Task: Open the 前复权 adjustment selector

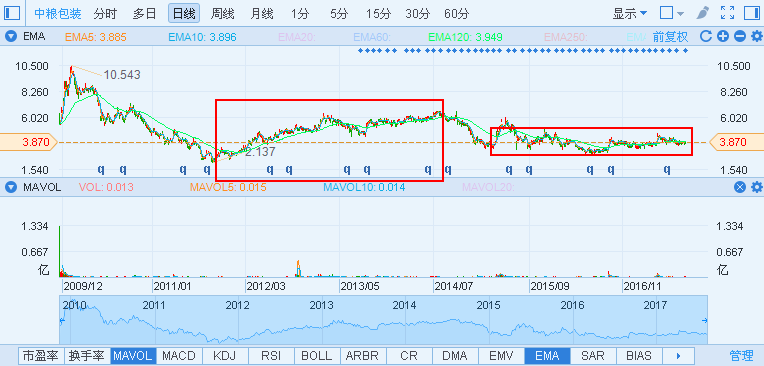Action: [670, 37]
